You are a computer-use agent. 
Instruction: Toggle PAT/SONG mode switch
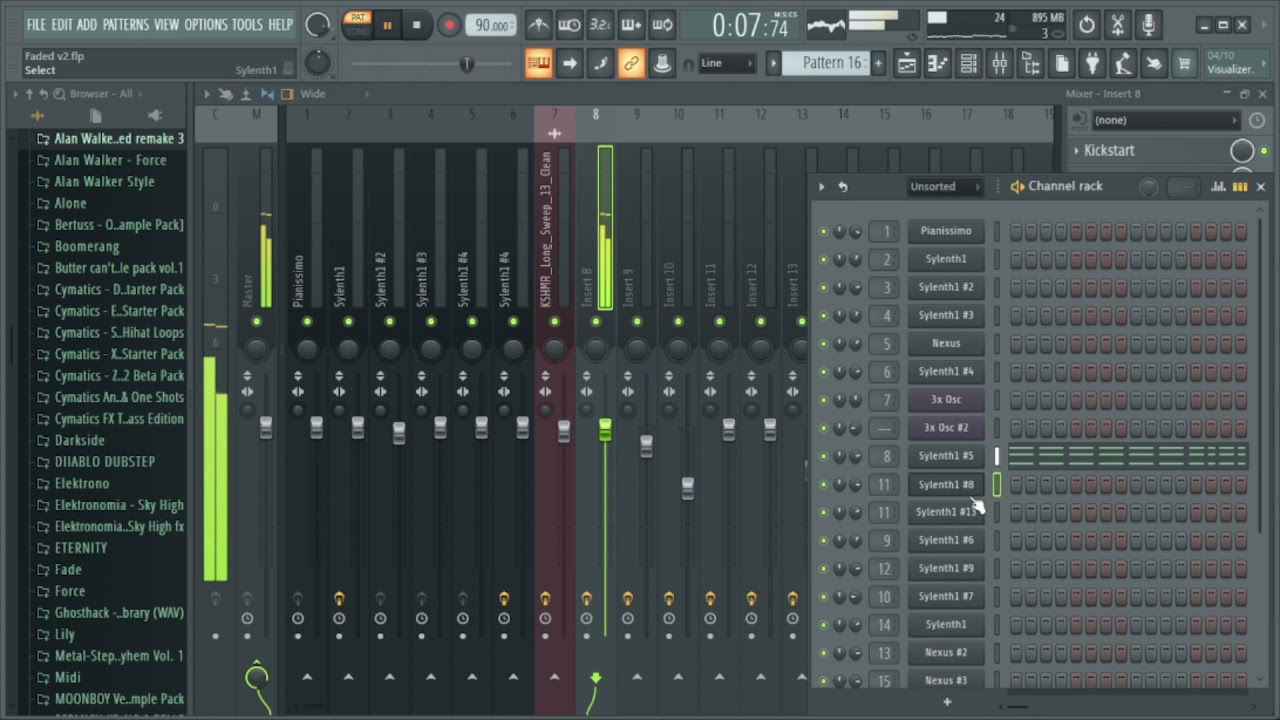(357, 24)
